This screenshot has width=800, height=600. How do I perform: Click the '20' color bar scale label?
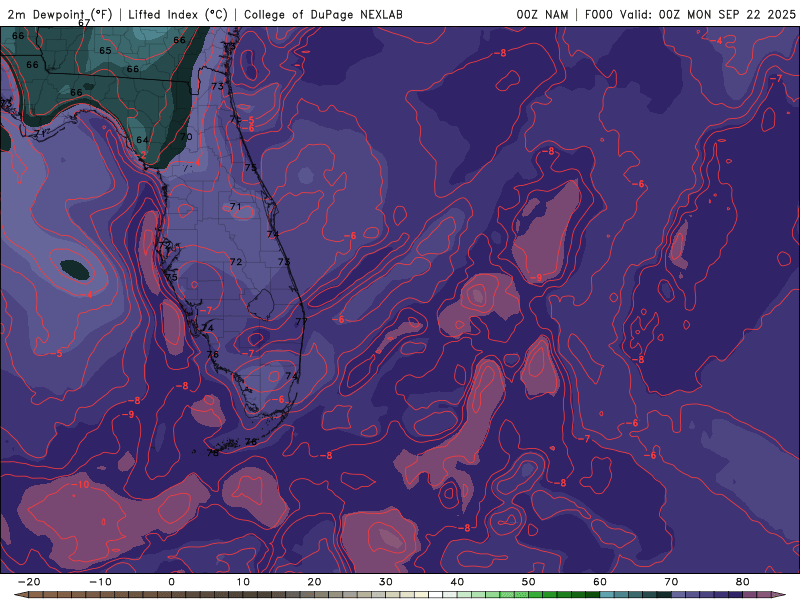314,582
